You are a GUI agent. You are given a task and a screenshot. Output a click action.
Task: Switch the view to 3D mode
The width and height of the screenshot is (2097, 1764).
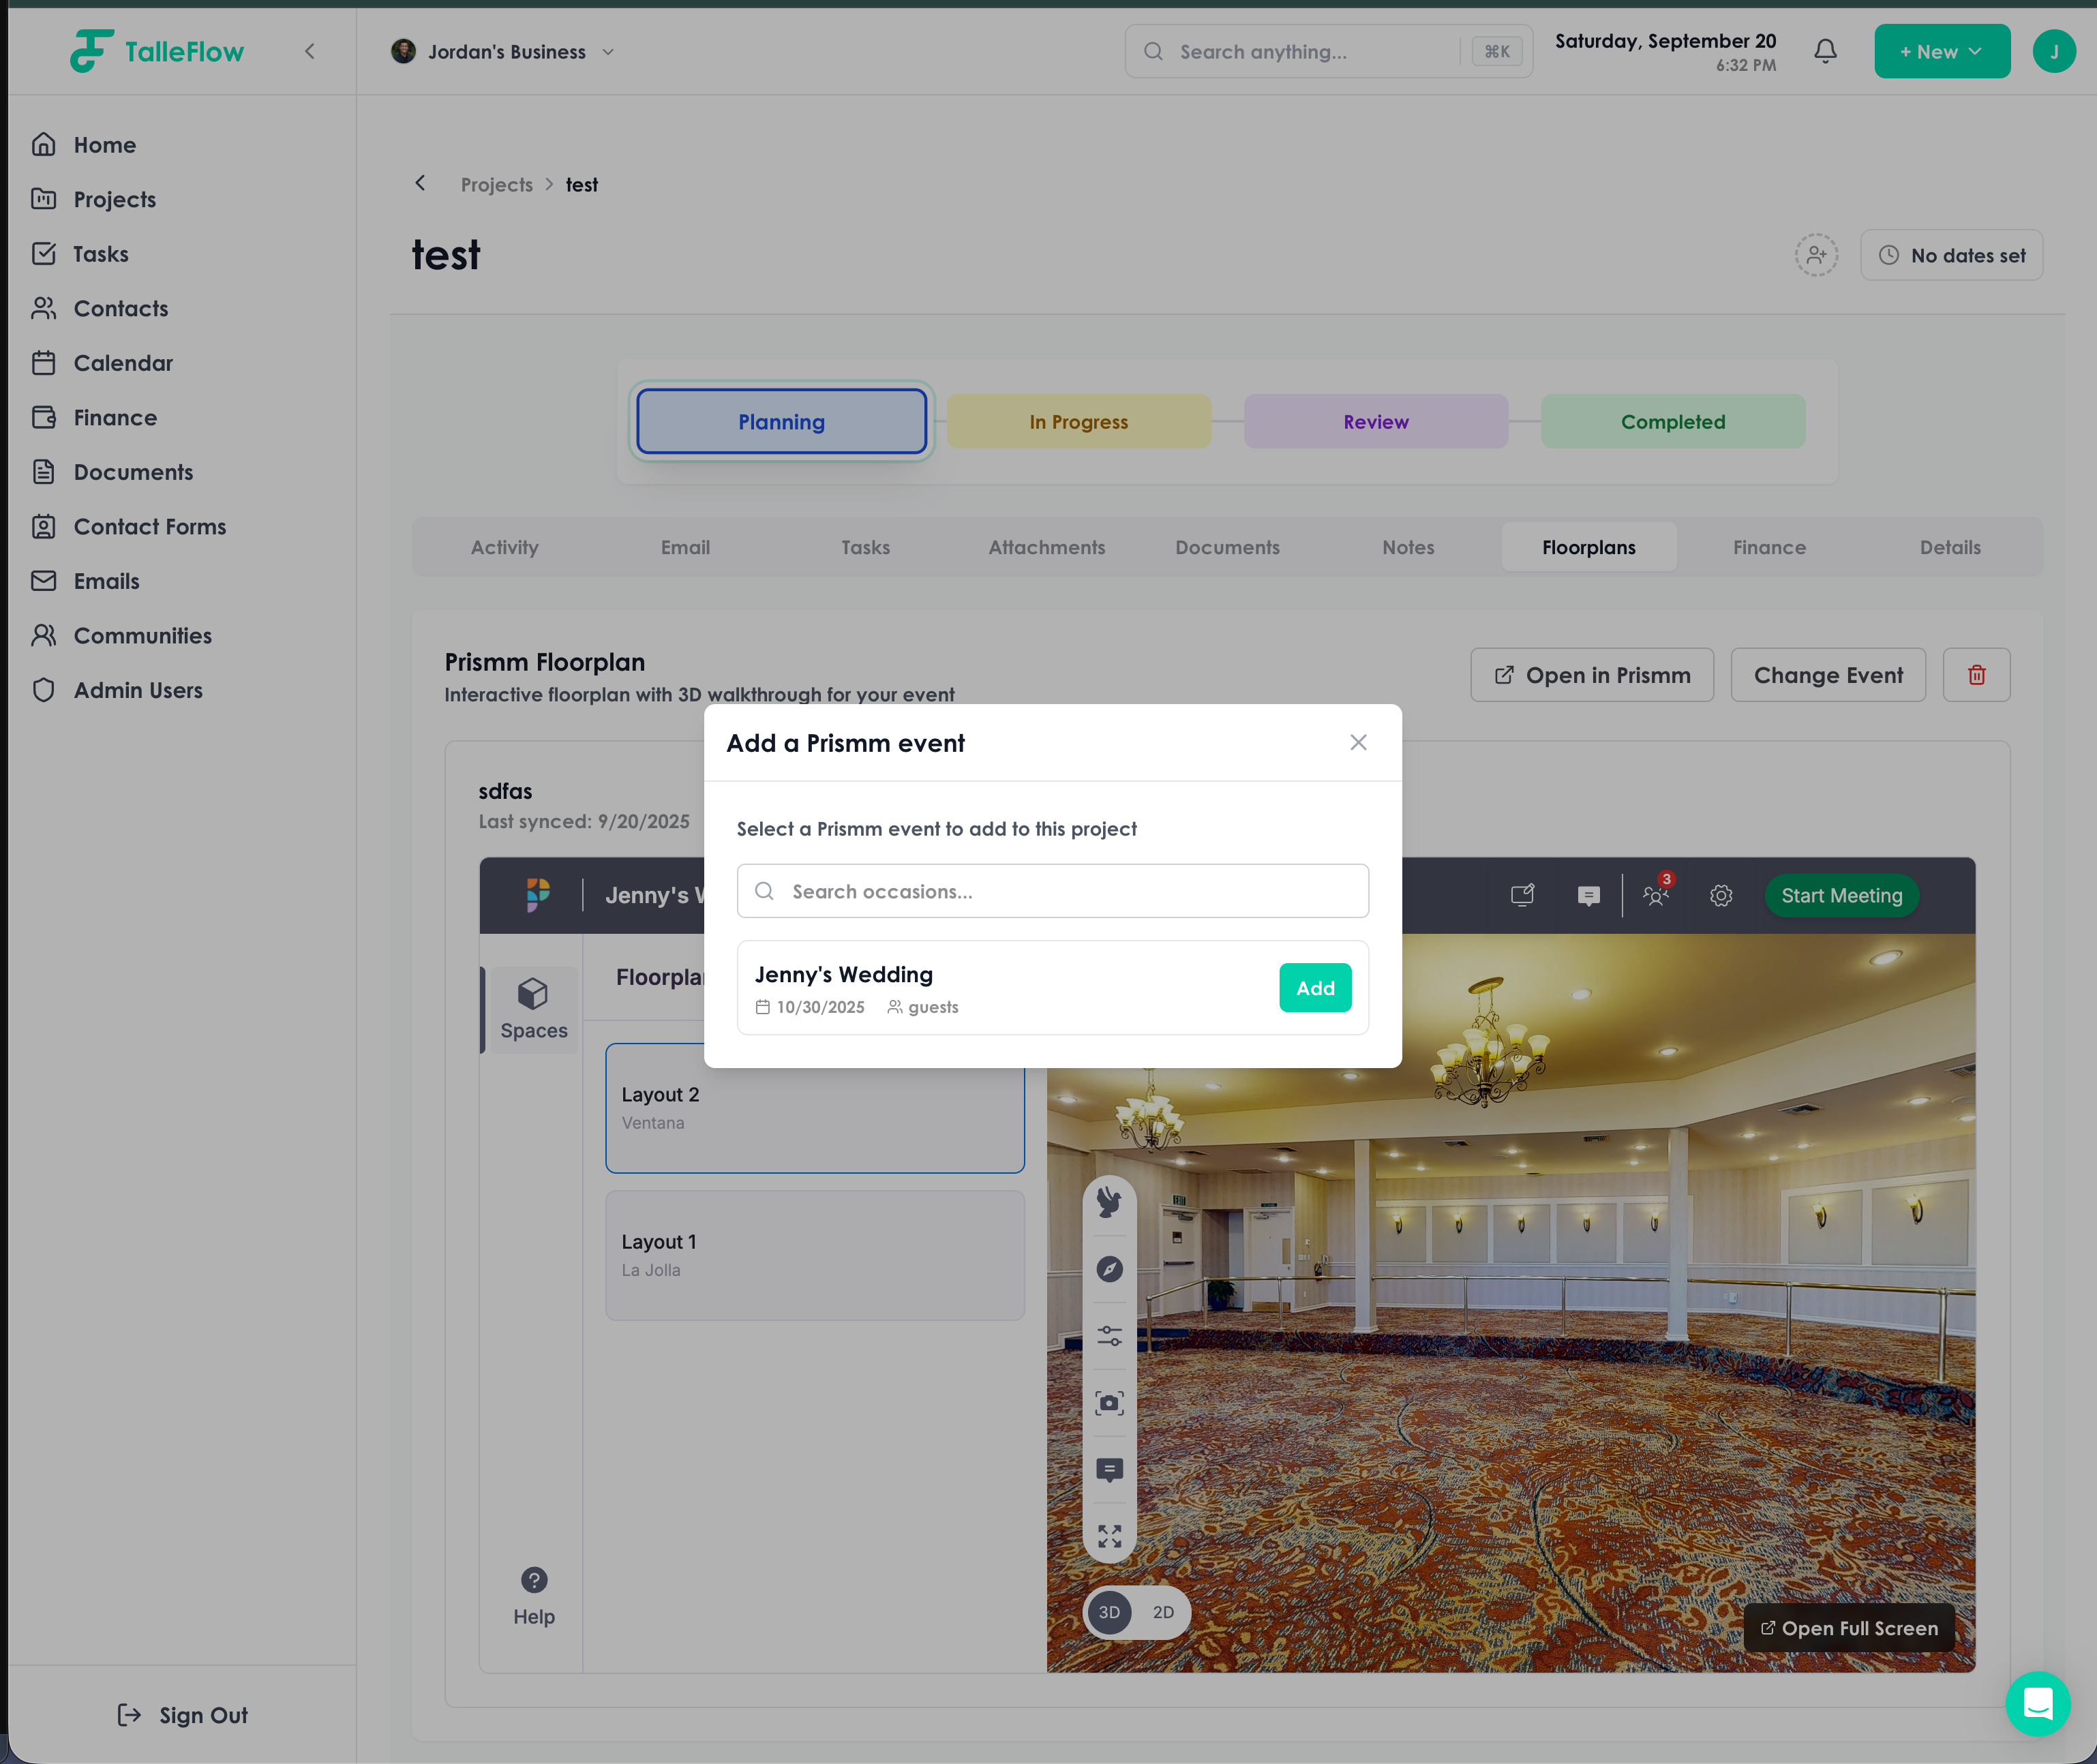[1109, 1612]
